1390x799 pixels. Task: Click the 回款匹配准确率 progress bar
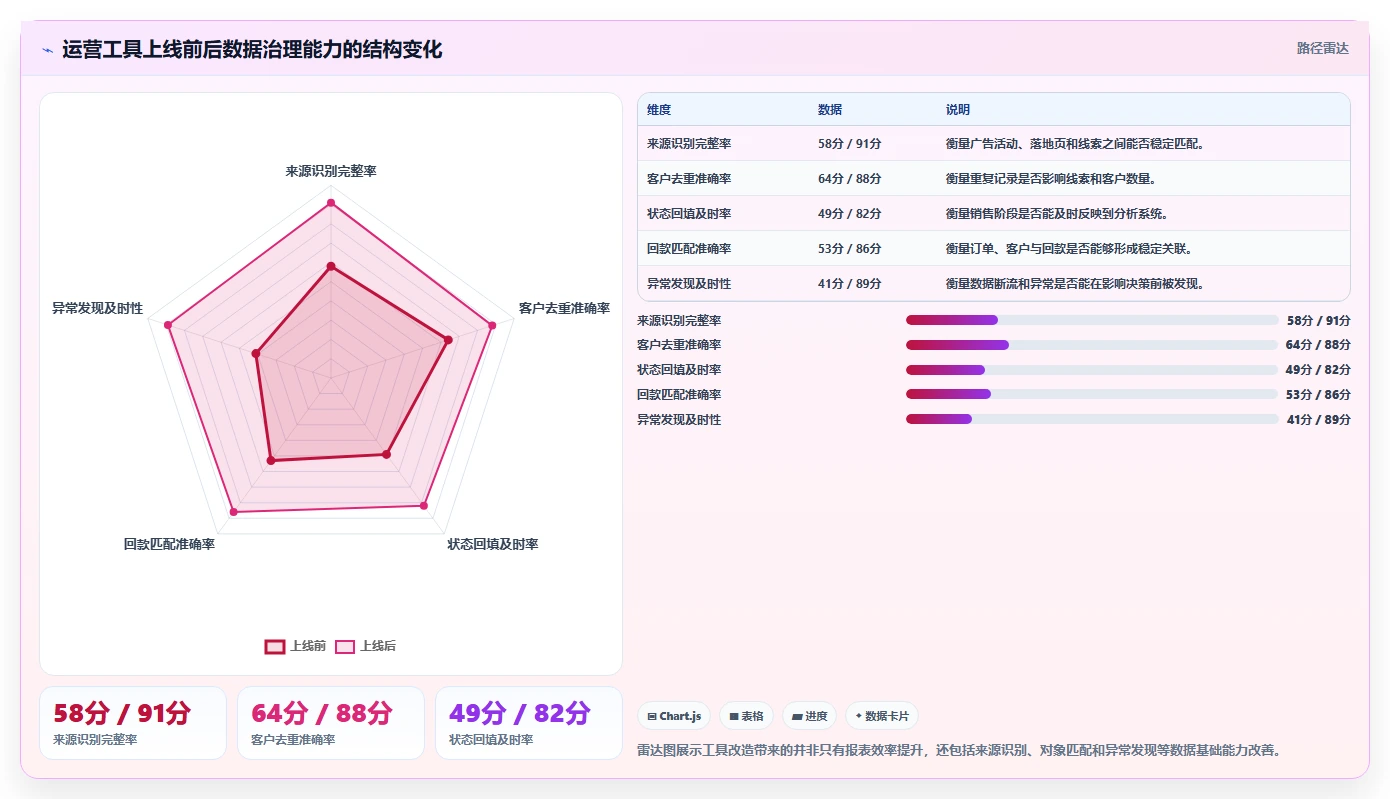[x=1092, y=395]
